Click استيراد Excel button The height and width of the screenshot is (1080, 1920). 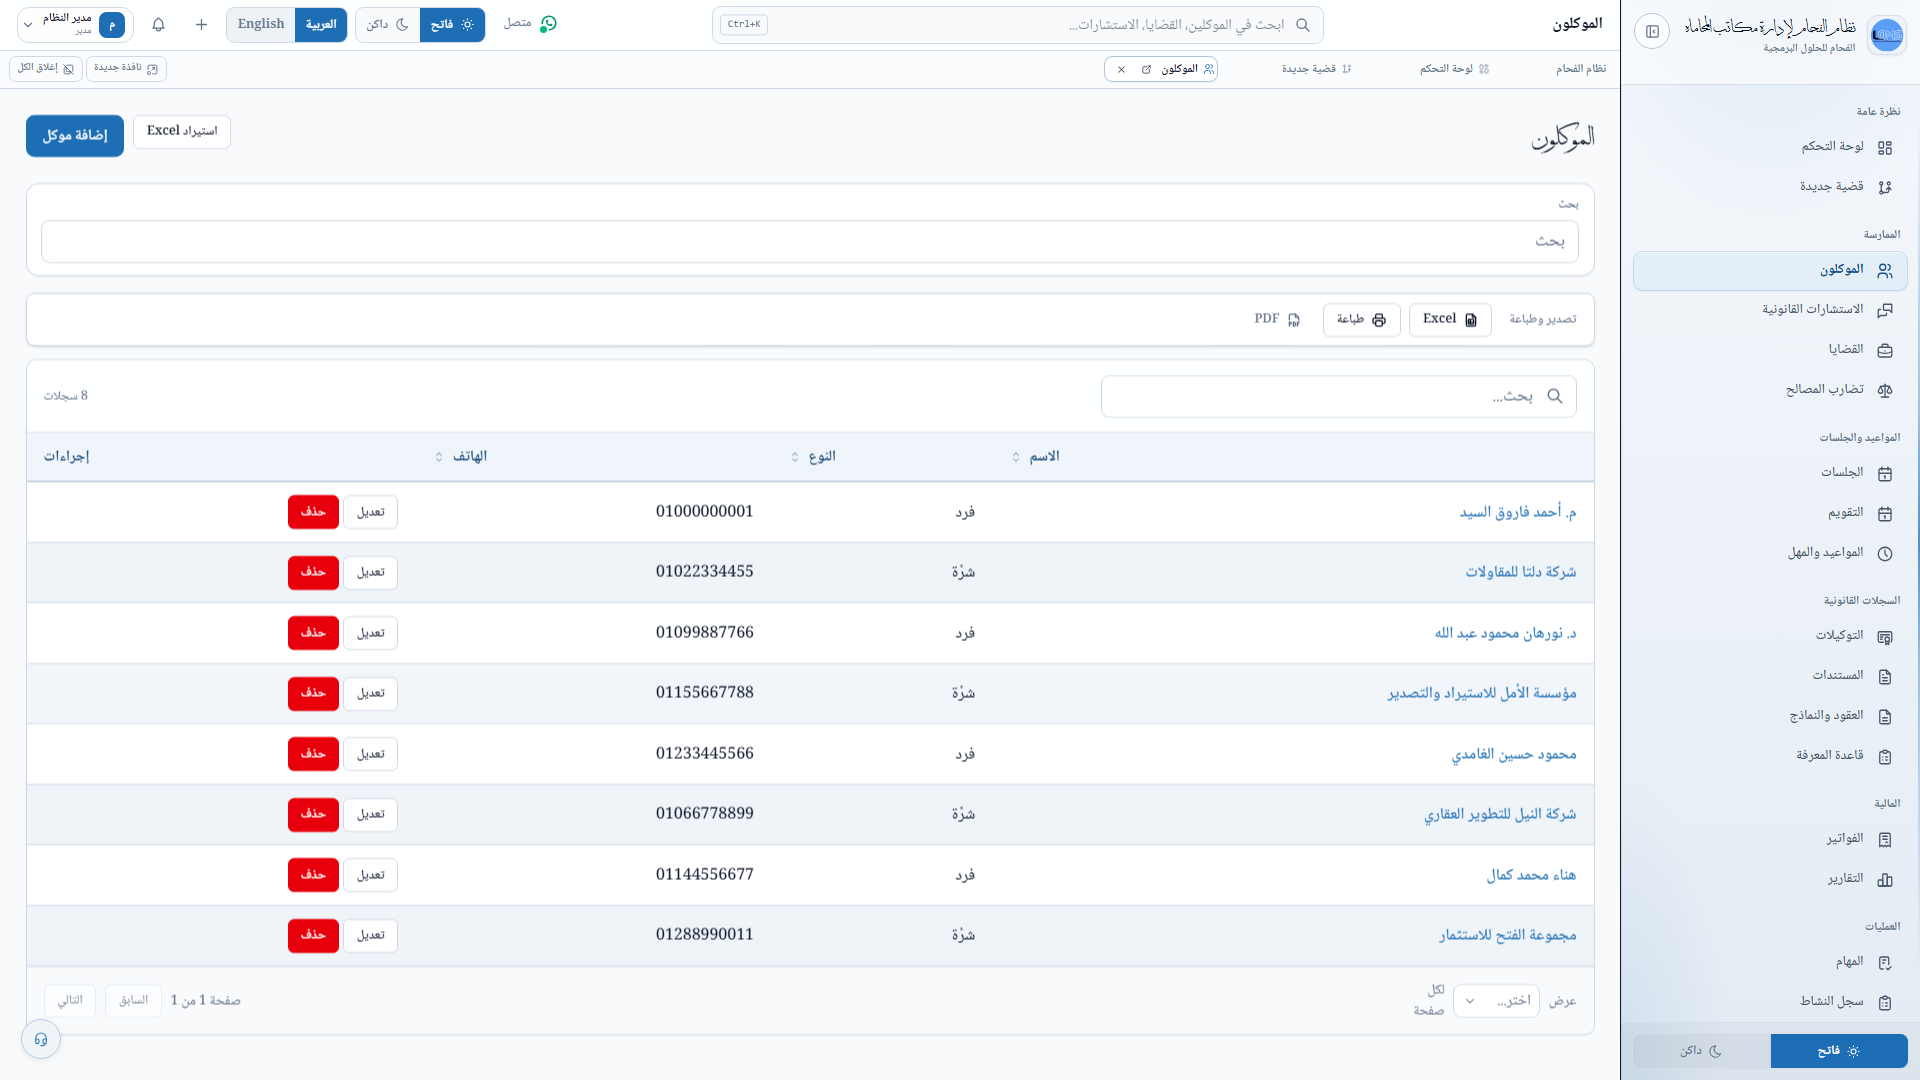(182, 131)
